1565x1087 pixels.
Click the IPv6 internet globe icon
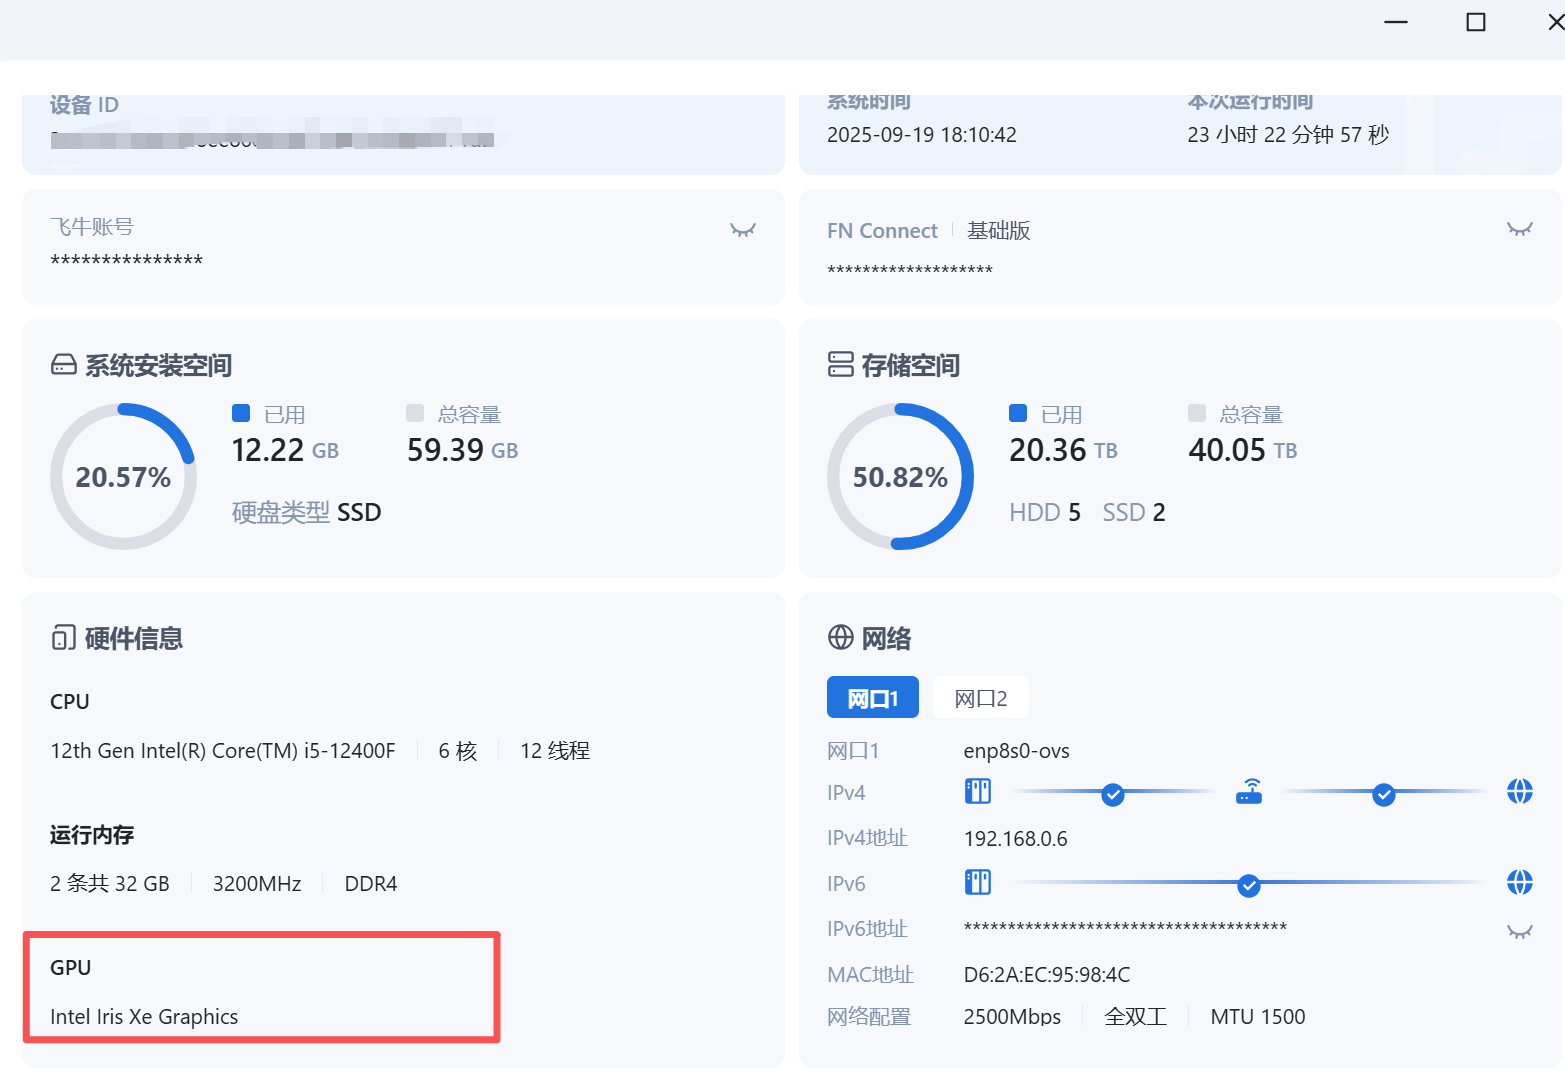(1519, 882)
